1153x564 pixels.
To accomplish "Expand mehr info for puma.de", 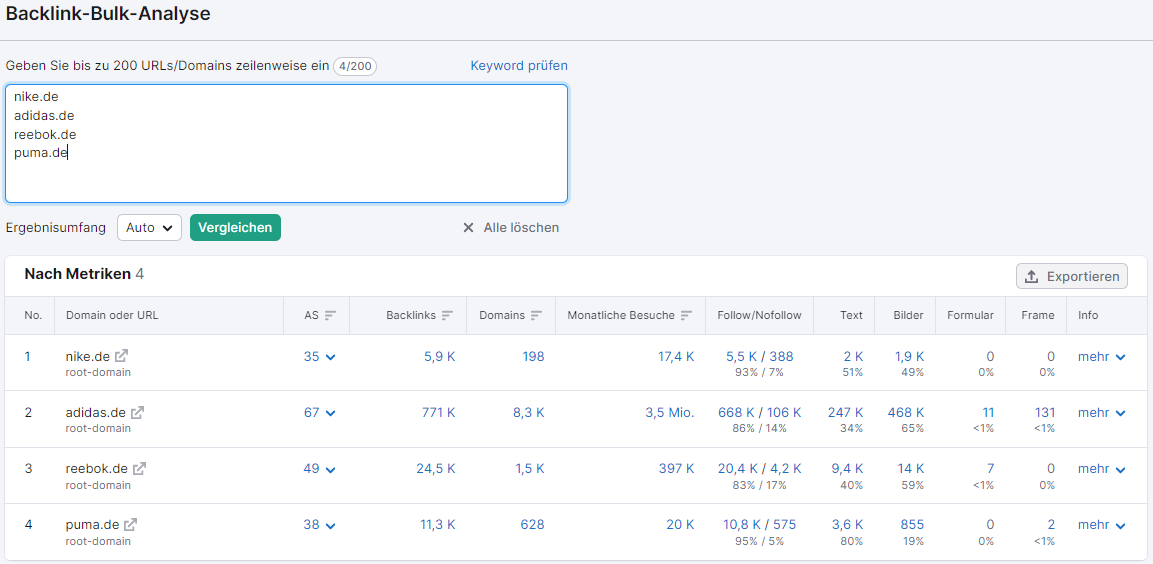I will [x=1102, y=525].
